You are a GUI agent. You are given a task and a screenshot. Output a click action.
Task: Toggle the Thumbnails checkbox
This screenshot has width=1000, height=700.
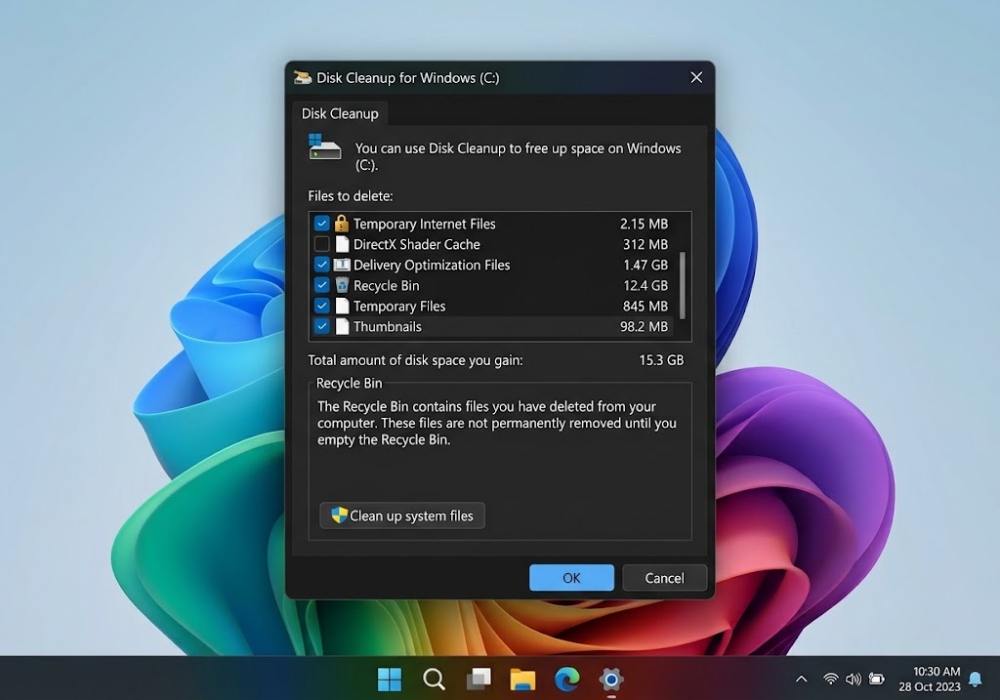[x=321, y=326]
